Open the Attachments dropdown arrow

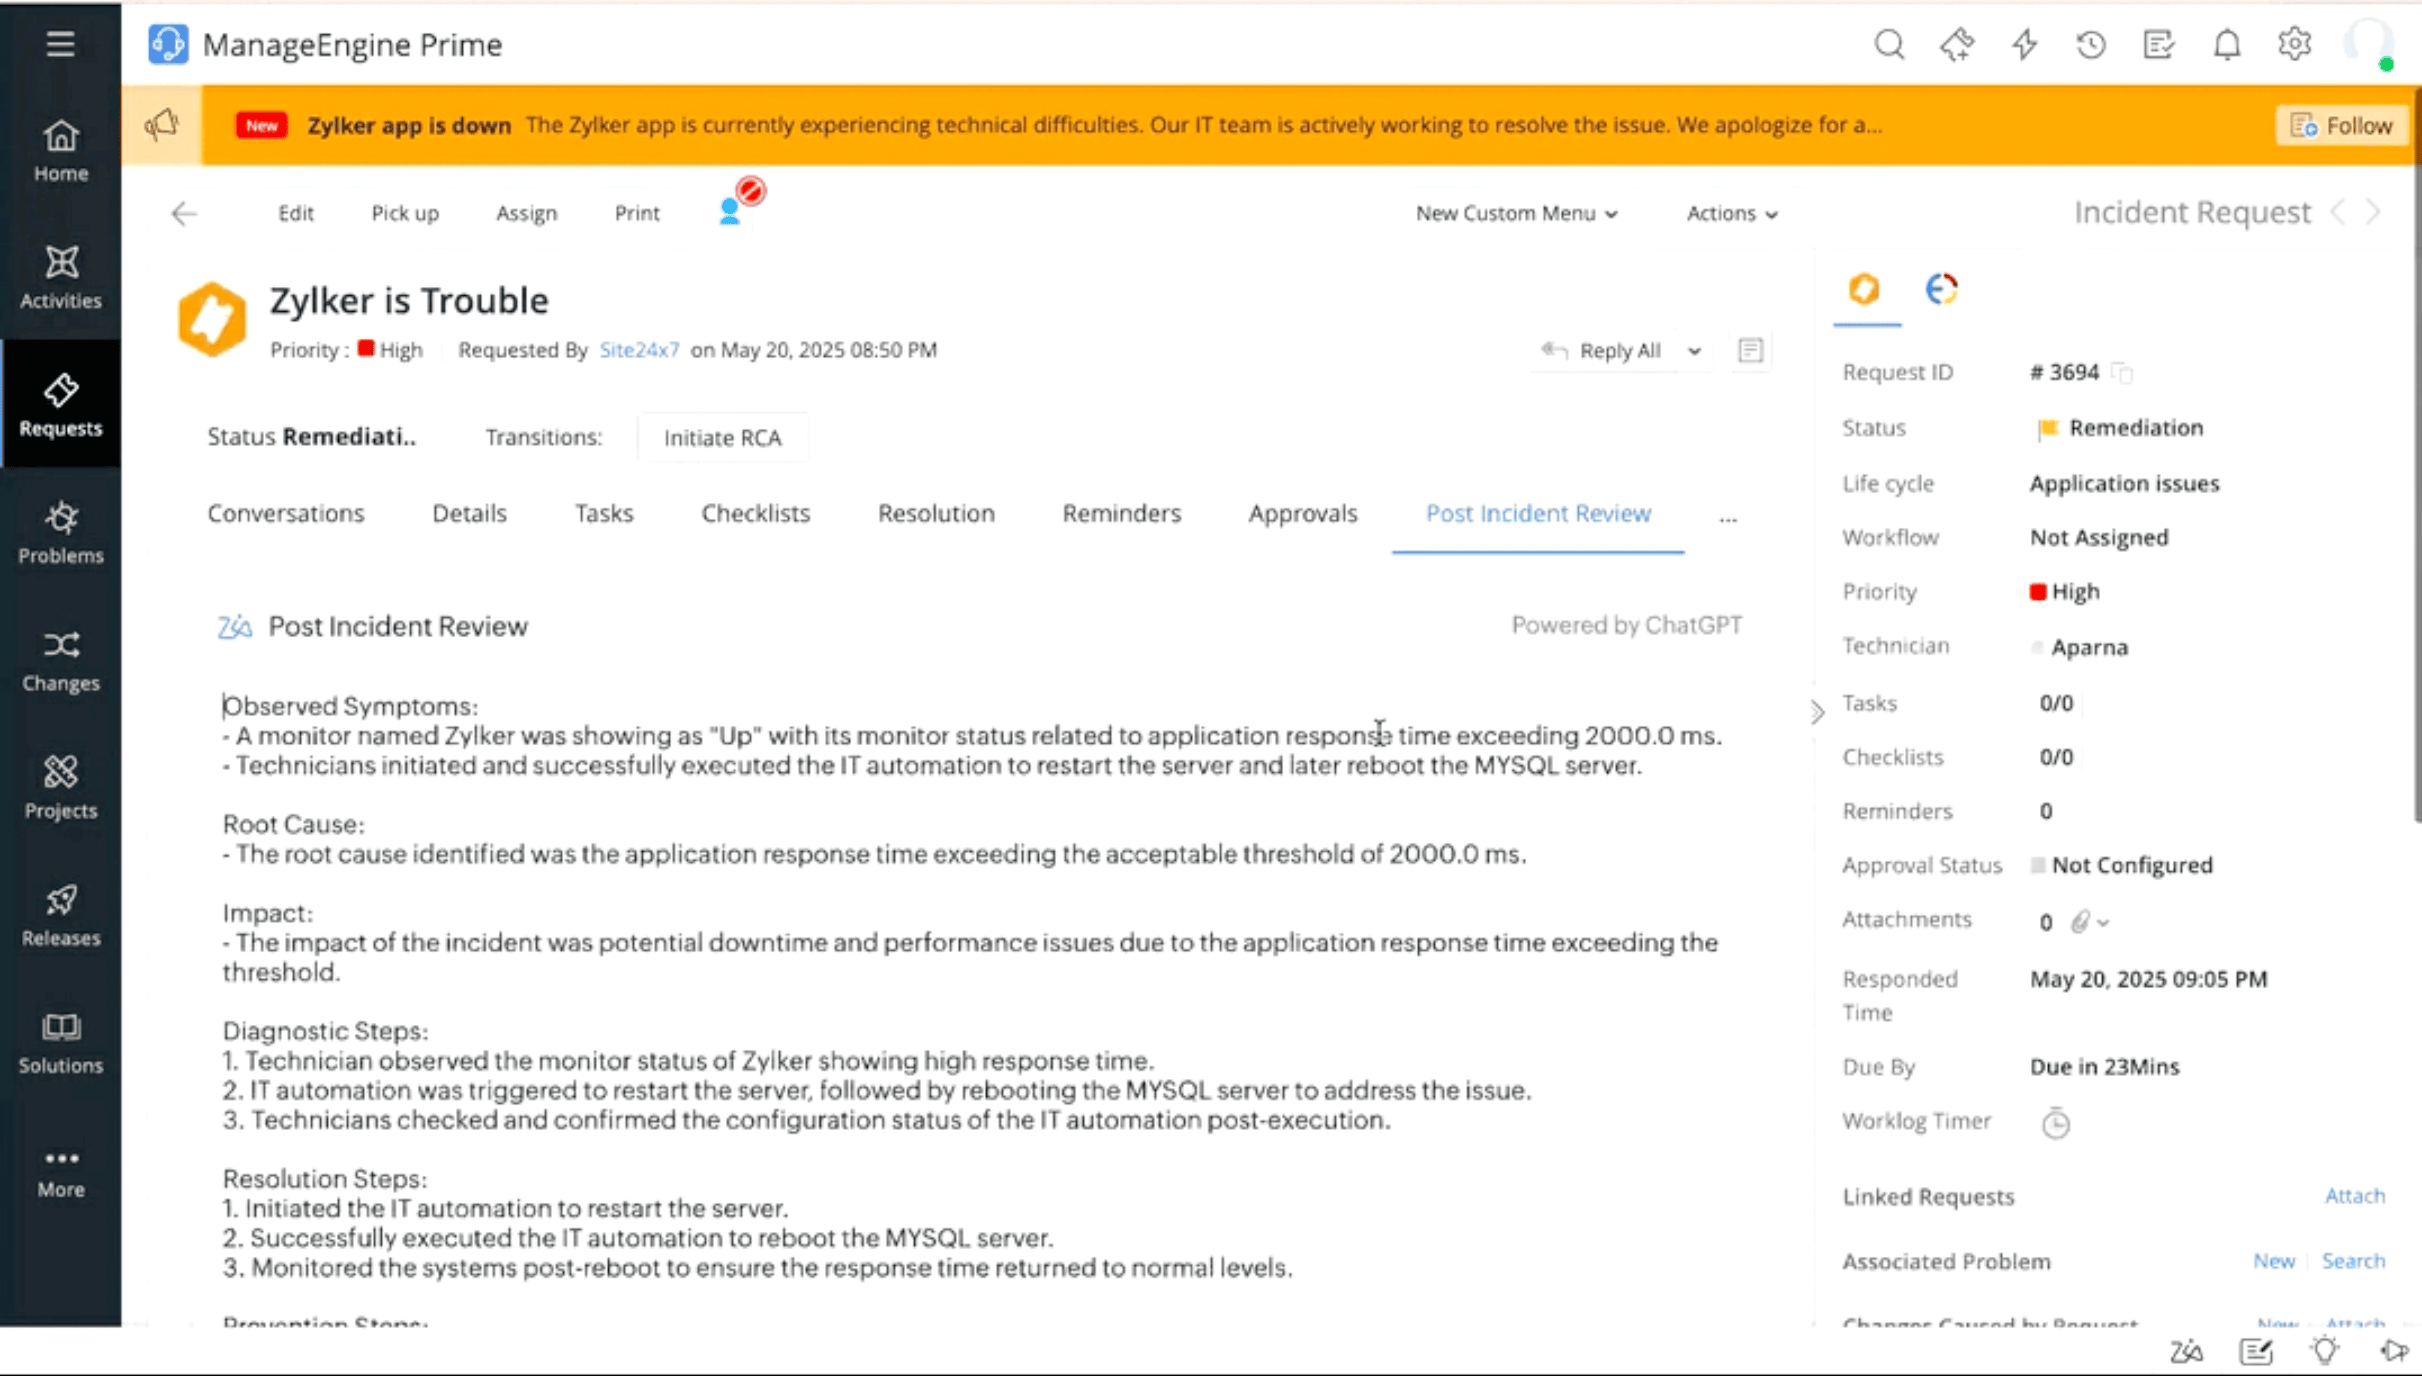tap(2103, 922)
